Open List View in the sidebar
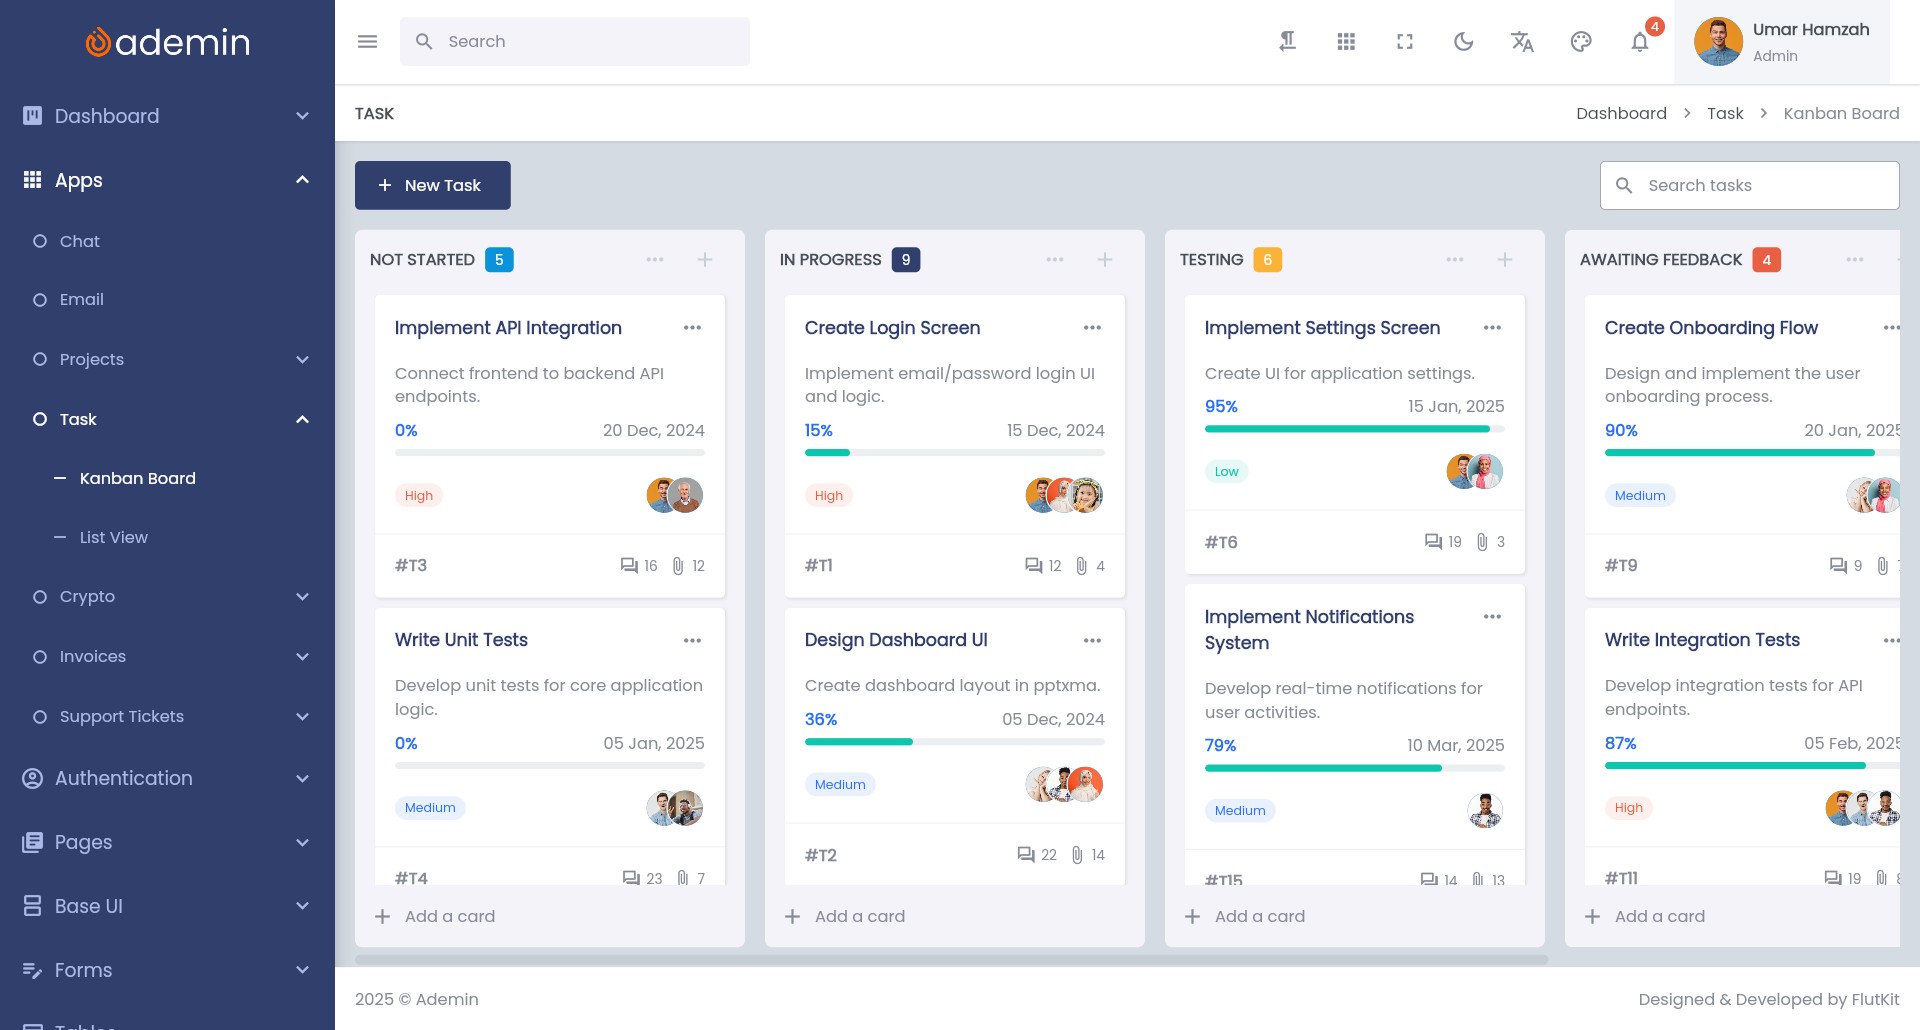The width and height of the screenshot is (1920, 1030). 114,537
